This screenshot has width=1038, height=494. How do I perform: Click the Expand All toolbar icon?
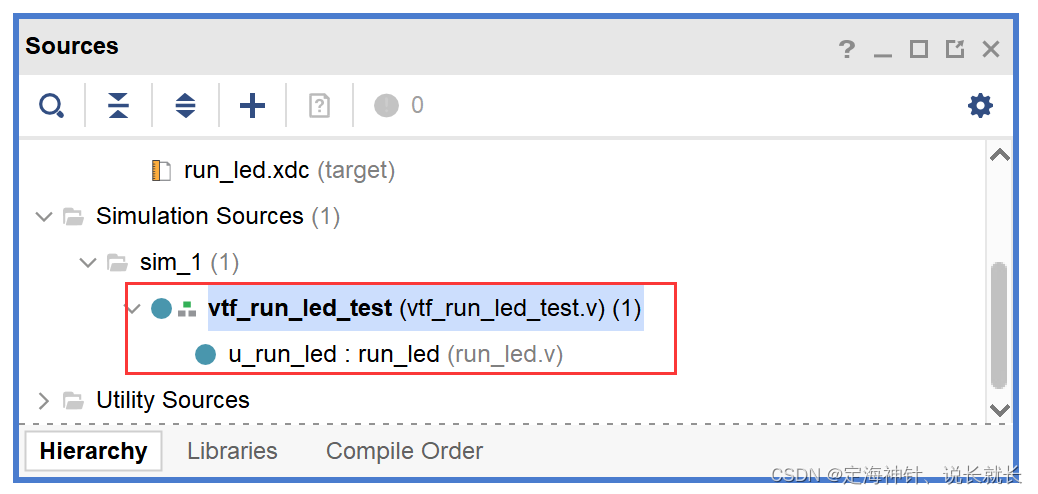[x=185, y=105]
